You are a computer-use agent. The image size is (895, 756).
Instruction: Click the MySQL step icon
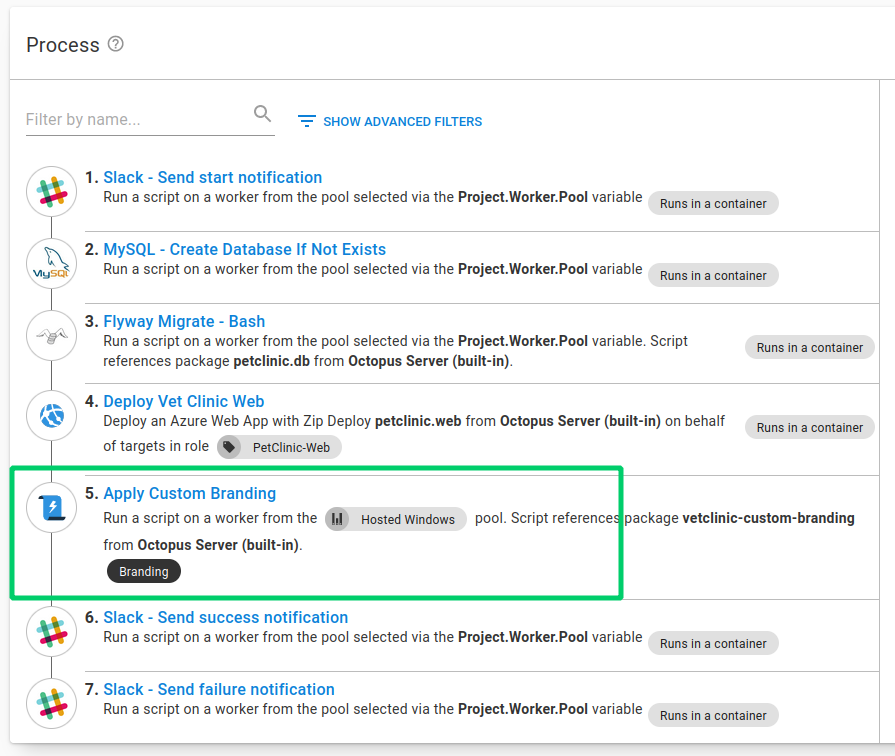(51, 264)
